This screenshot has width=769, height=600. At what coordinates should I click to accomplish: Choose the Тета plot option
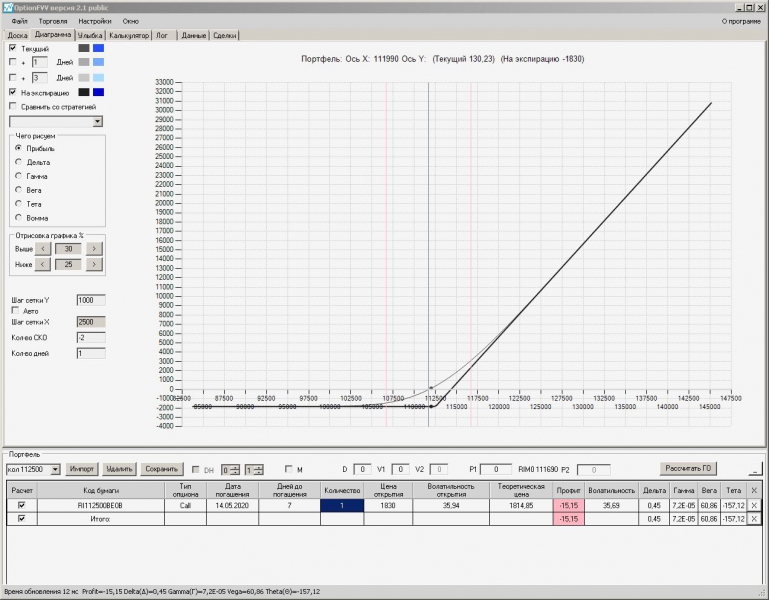coord(19,204)
